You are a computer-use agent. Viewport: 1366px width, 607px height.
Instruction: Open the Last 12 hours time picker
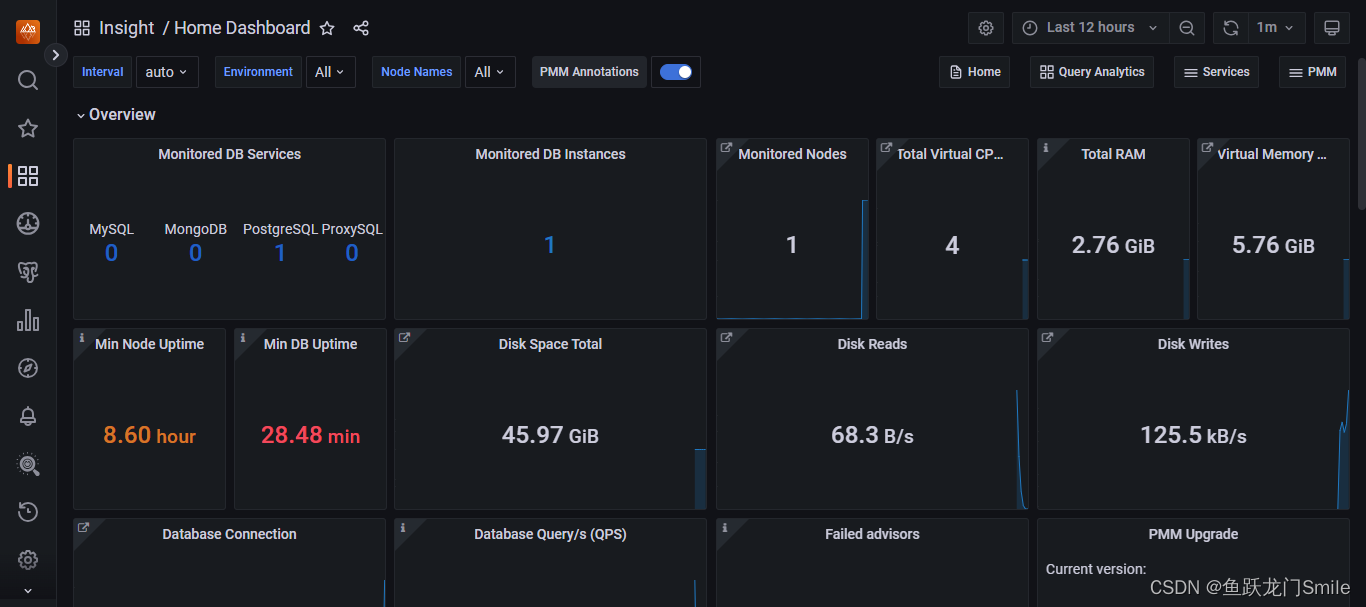click(x=1090, y=28)
